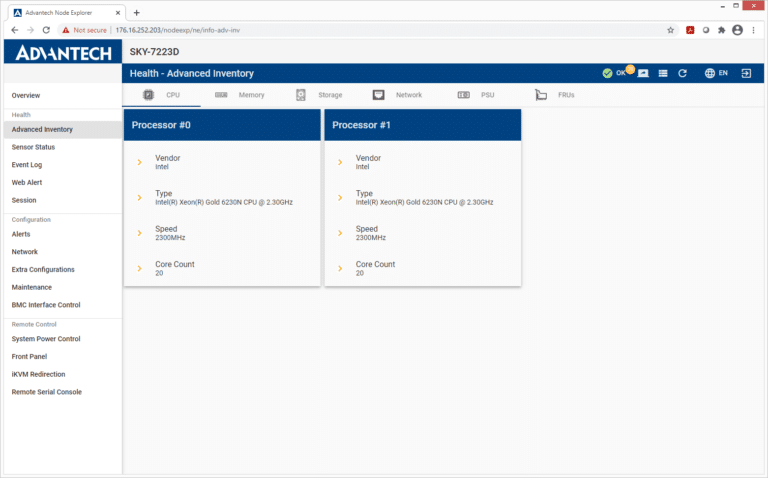Click the orange notification badge near OK
Image resolution: width=768 pixels, height=478 pixels.
pos(630,69)
